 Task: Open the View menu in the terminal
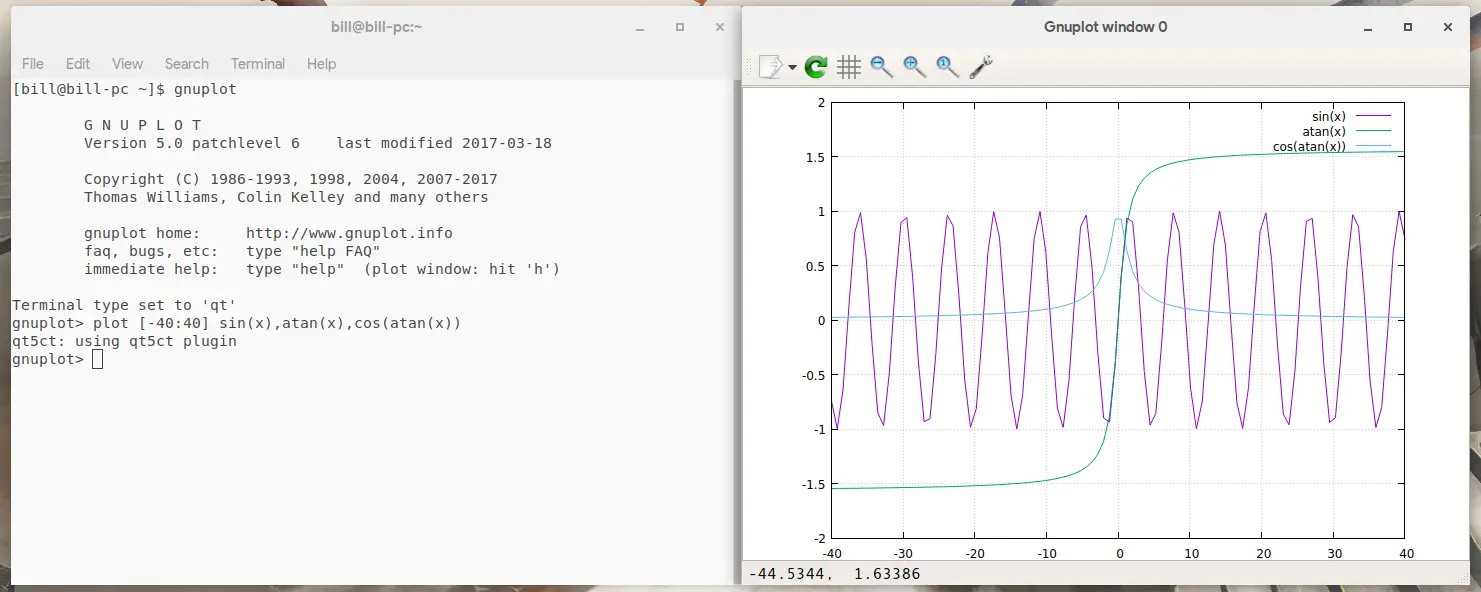pos(127,64)
